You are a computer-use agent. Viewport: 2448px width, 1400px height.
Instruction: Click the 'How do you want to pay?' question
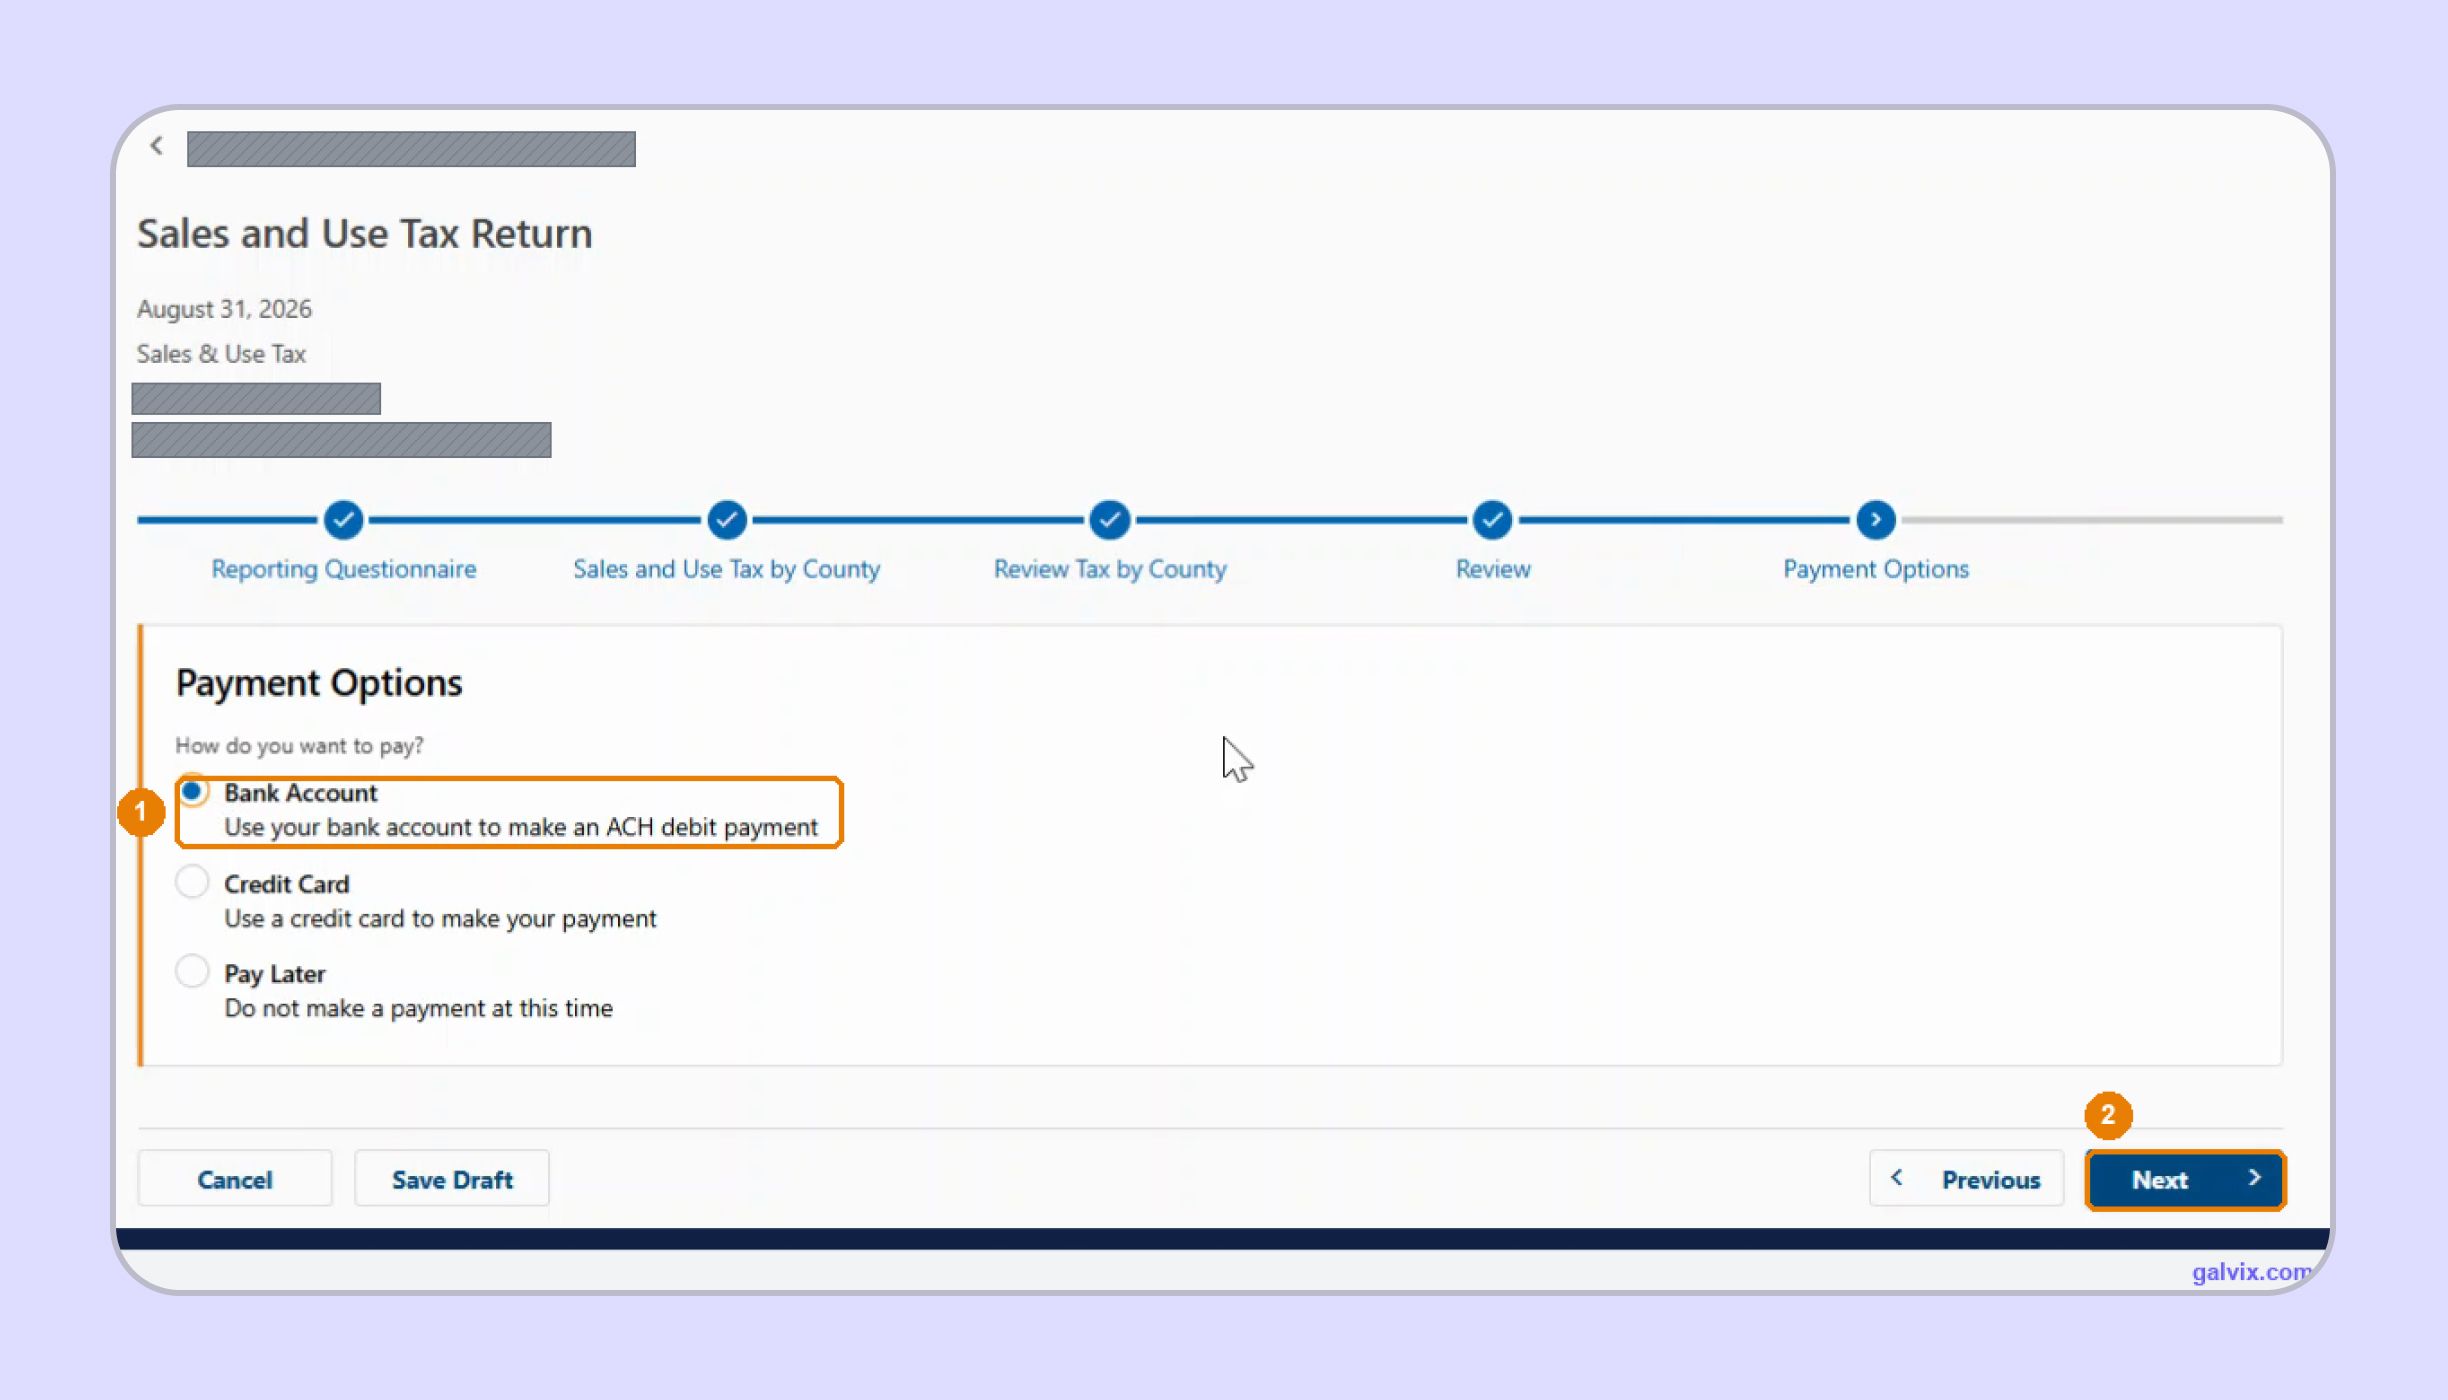[299, 746]
